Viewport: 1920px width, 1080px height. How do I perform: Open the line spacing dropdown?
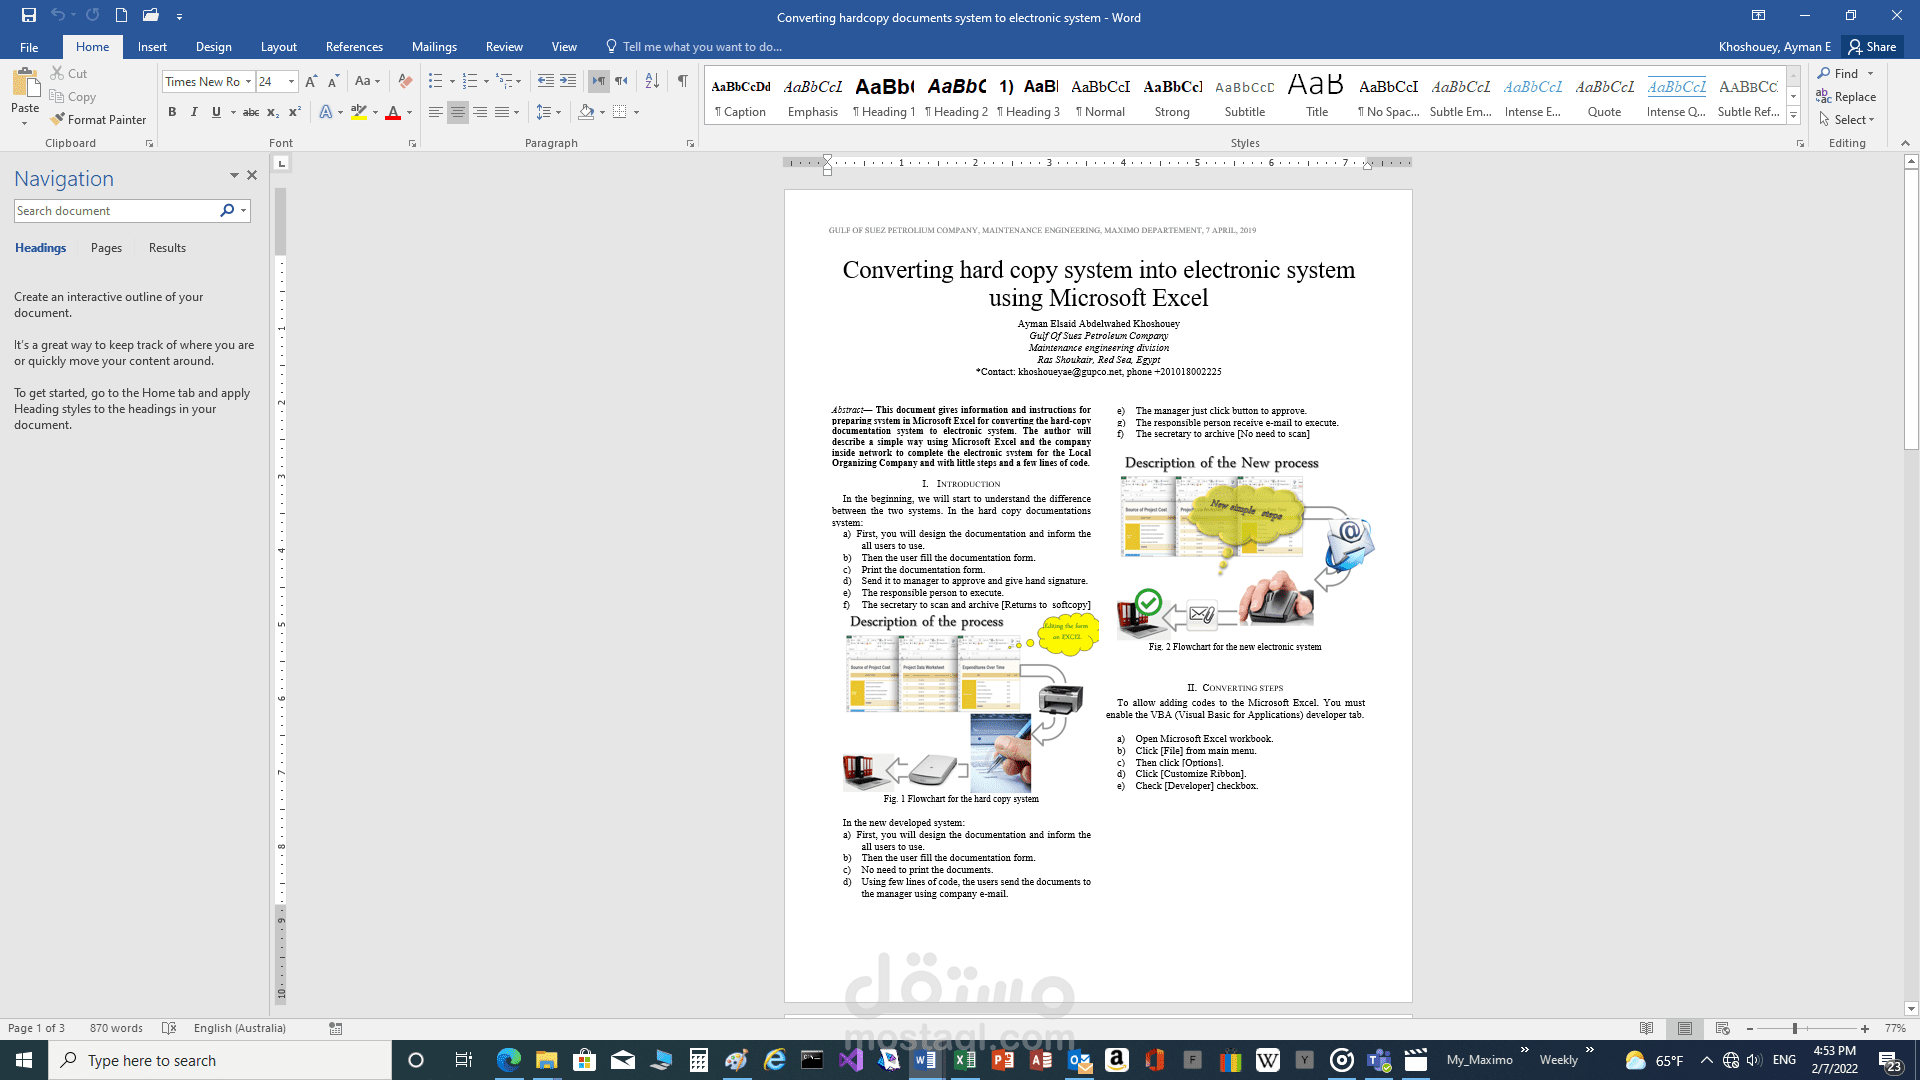tap(557, 112)
